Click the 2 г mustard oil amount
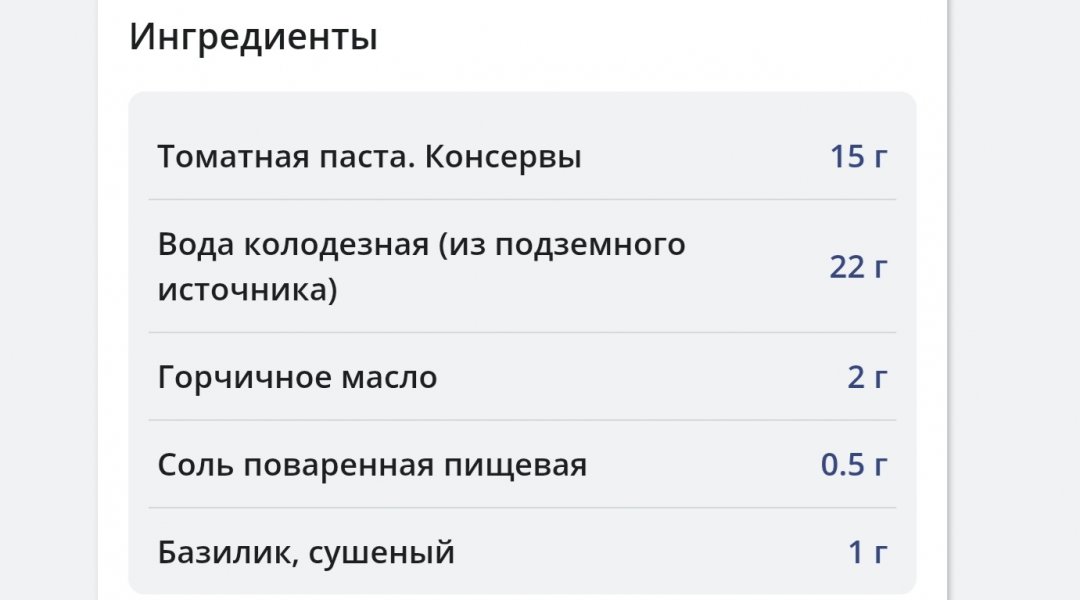The height and width of the screenshot is (600, 1080). coord(867,378)
